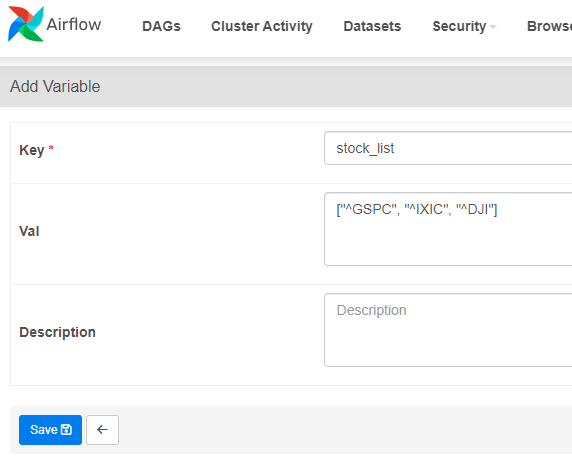Open Cluster Activity page

(x=262, y=26)
